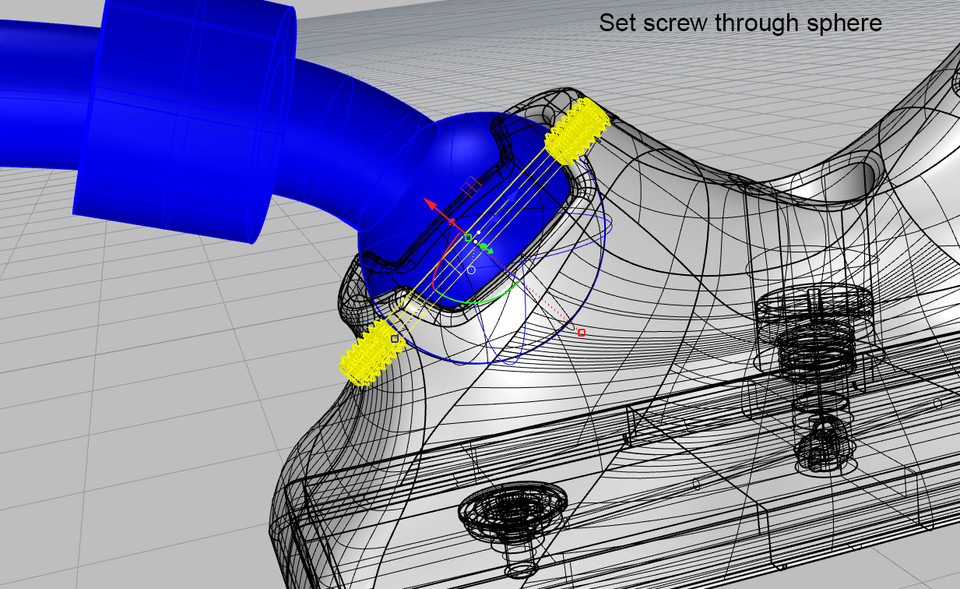Viewport: 960px width, 589px height.
Task: Click the white dot along the yellow axis
Action: point(479,231)
